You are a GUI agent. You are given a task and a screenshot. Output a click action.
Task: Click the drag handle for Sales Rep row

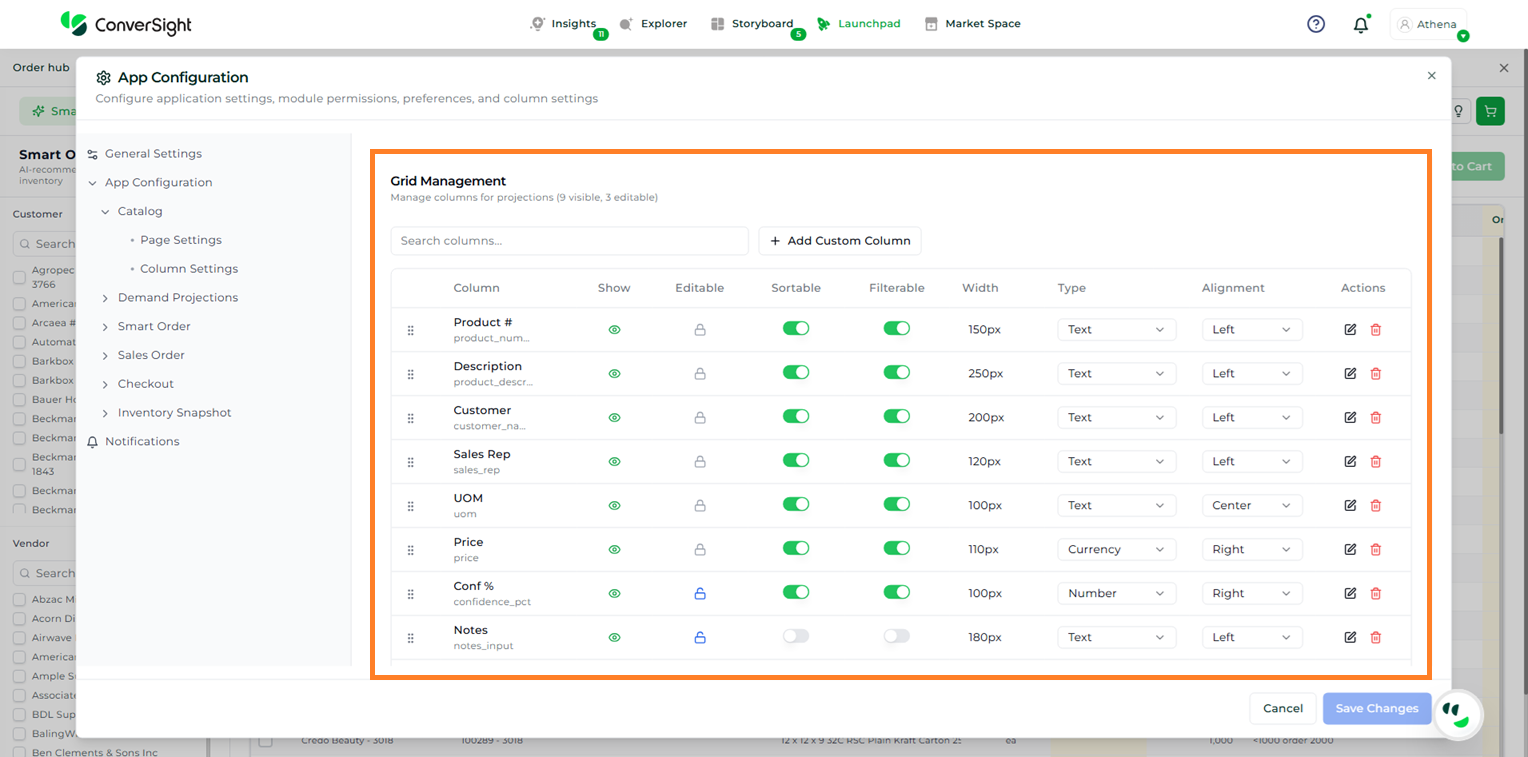pyautogui.click(x=410, y=462)
